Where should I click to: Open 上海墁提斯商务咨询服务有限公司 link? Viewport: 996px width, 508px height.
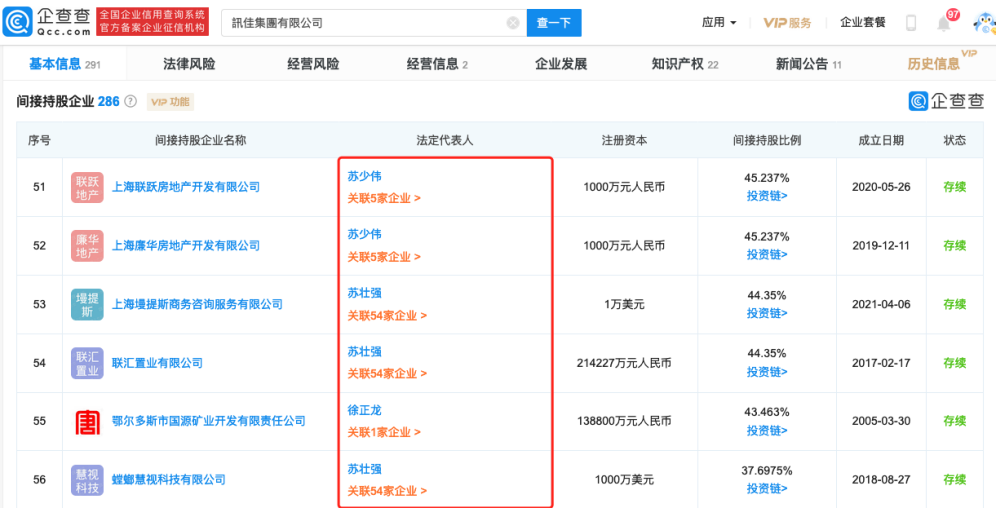click(x=197, y=304)
